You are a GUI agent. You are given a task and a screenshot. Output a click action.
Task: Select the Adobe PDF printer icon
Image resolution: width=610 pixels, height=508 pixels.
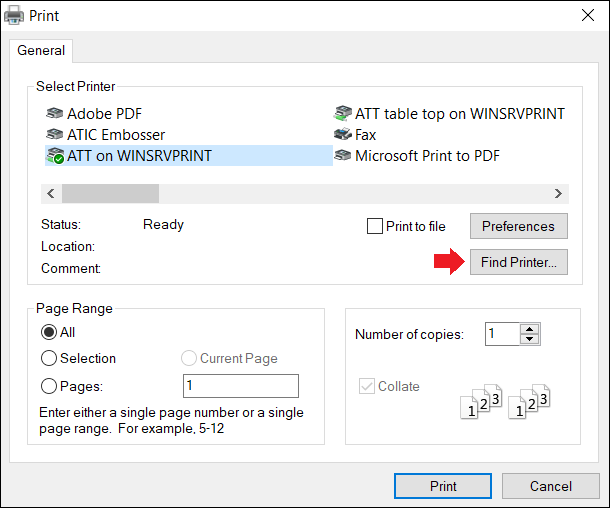[54, 114]
